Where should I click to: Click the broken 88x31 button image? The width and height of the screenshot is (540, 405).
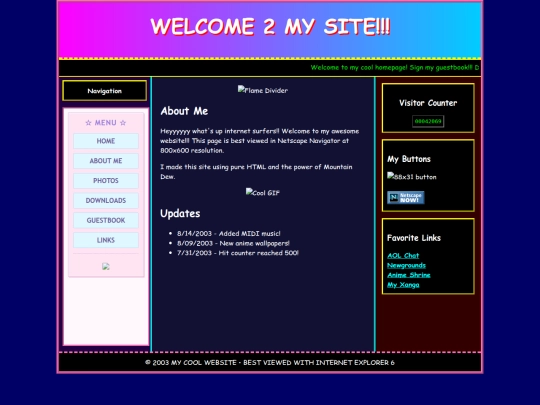point(412,177)
